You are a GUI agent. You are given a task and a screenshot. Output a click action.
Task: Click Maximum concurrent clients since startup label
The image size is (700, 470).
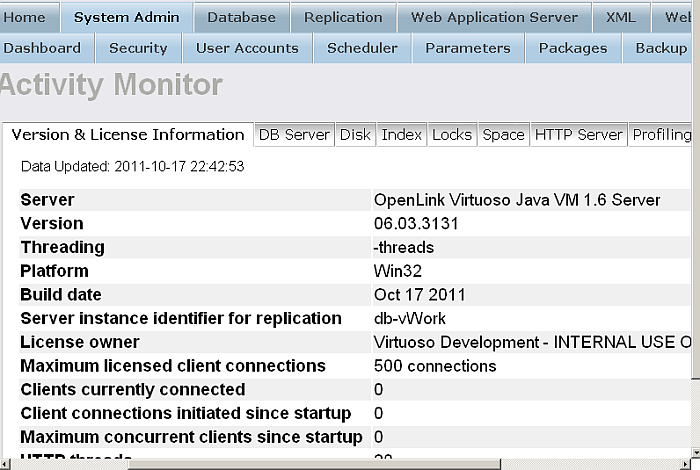click(x=191, y=437)
